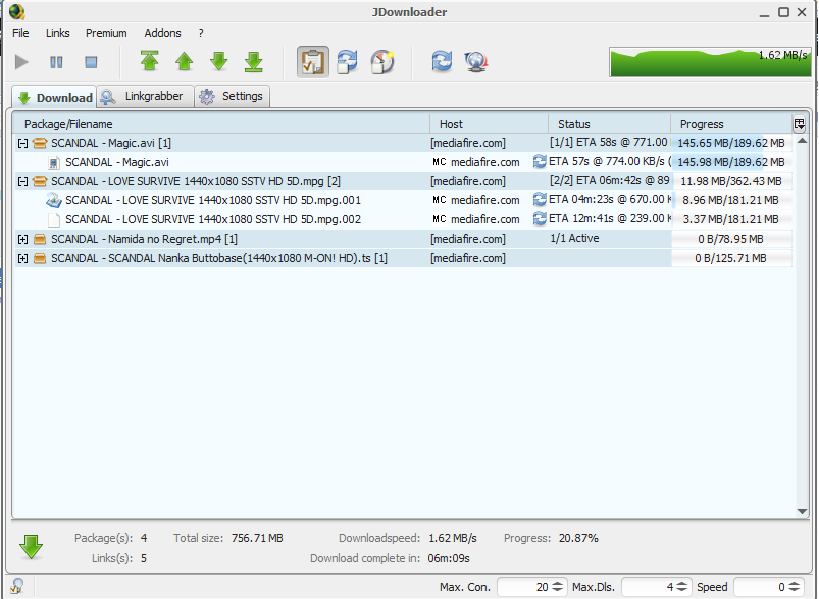Collapse the LOVE SURVIVE package

click(22, 181)
